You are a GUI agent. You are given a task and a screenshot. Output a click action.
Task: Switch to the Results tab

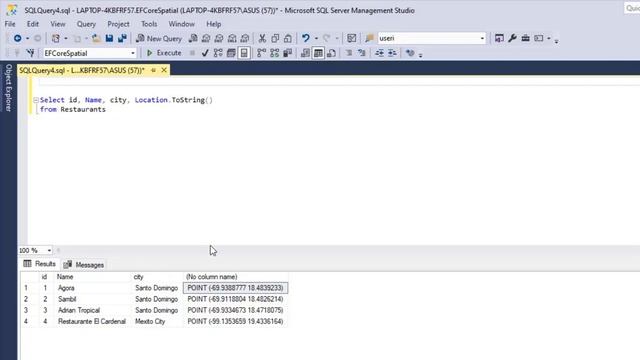(x=40, y=264)
